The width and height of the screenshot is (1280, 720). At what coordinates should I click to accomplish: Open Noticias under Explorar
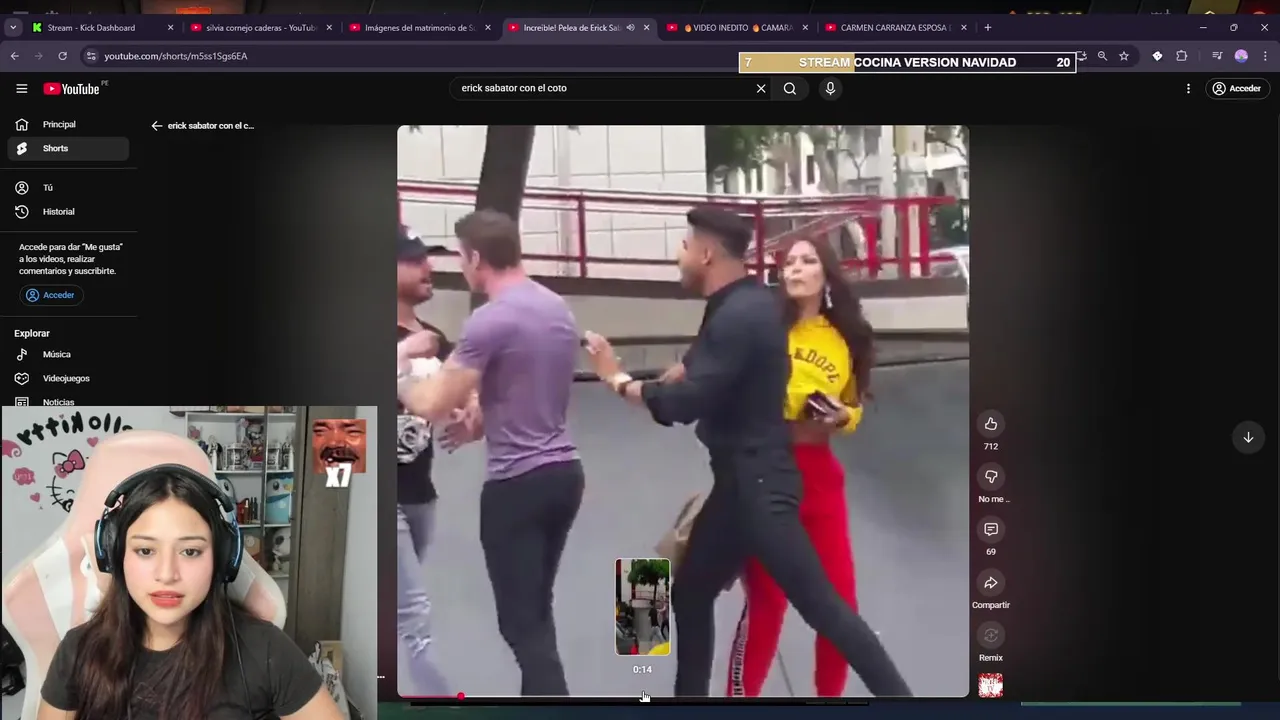68,401
